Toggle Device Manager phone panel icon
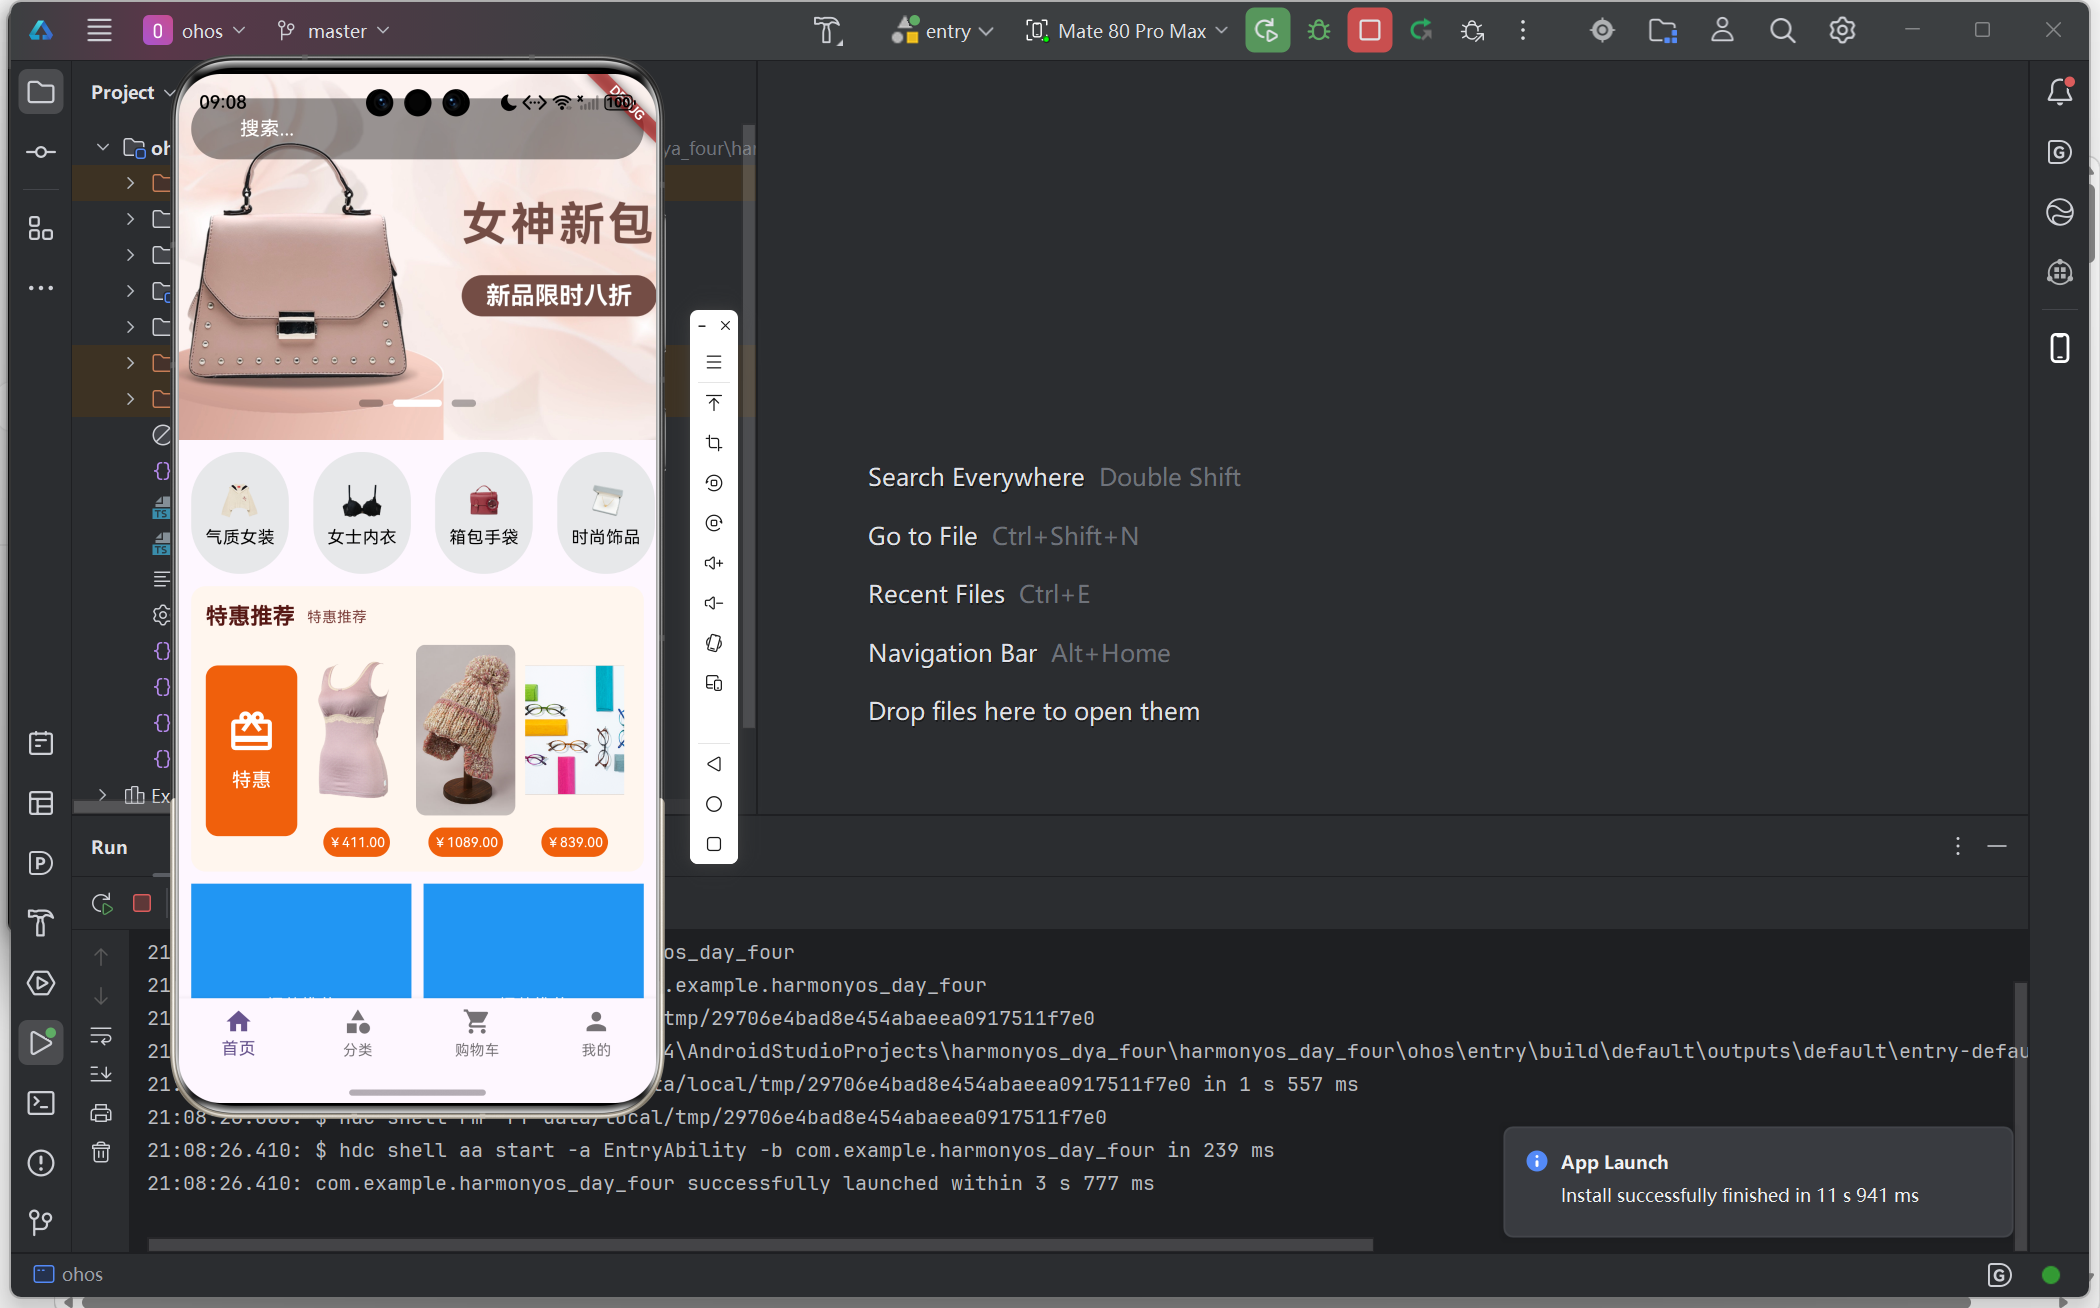 coord(2059,348)
